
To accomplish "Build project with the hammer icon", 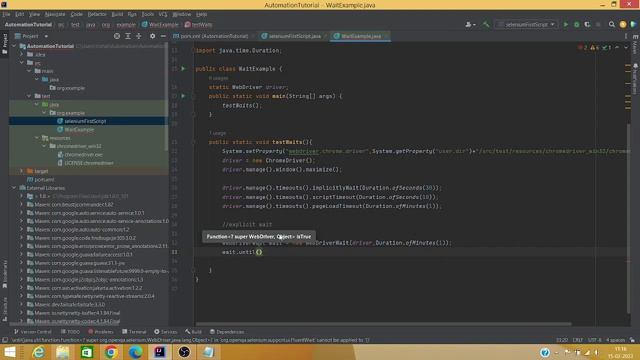I will click(486, 24).
